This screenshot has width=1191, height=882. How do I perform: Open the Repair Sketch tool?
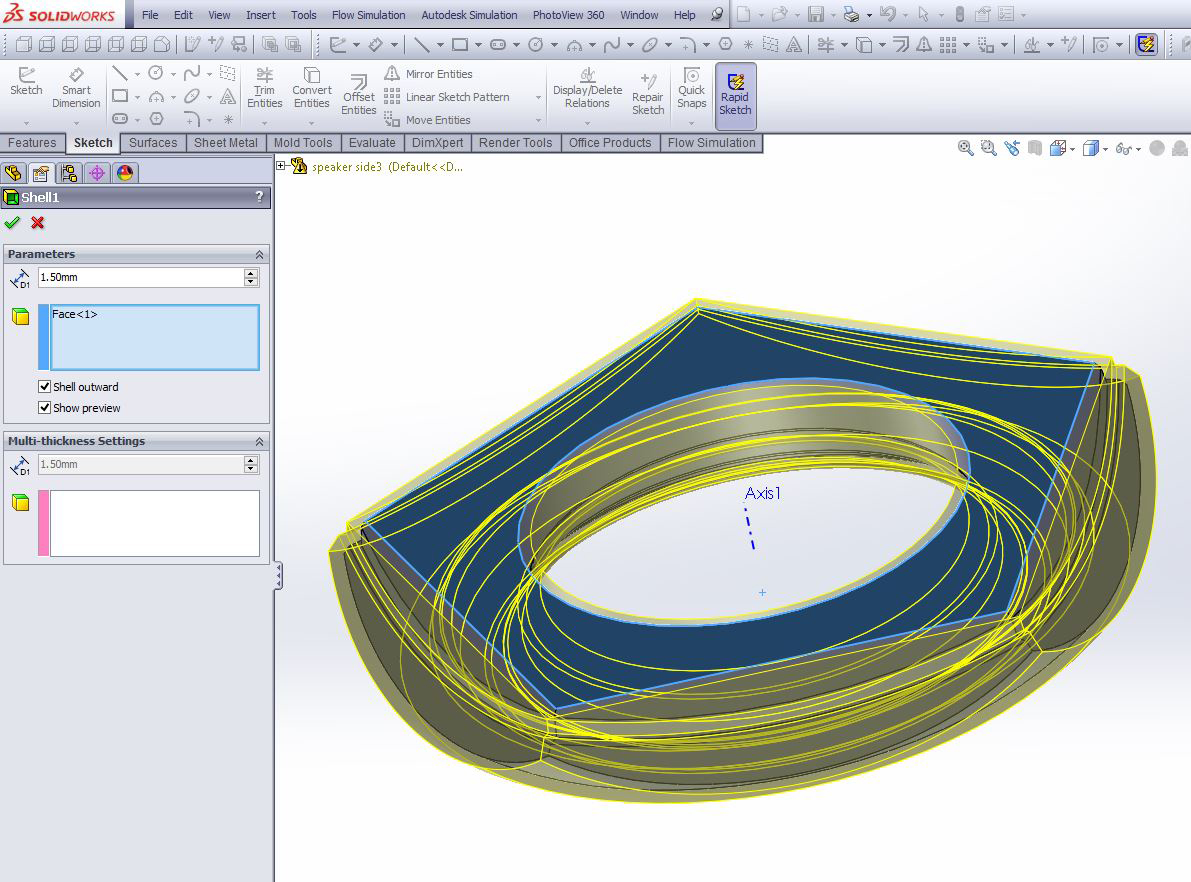[x=648, y=95]
